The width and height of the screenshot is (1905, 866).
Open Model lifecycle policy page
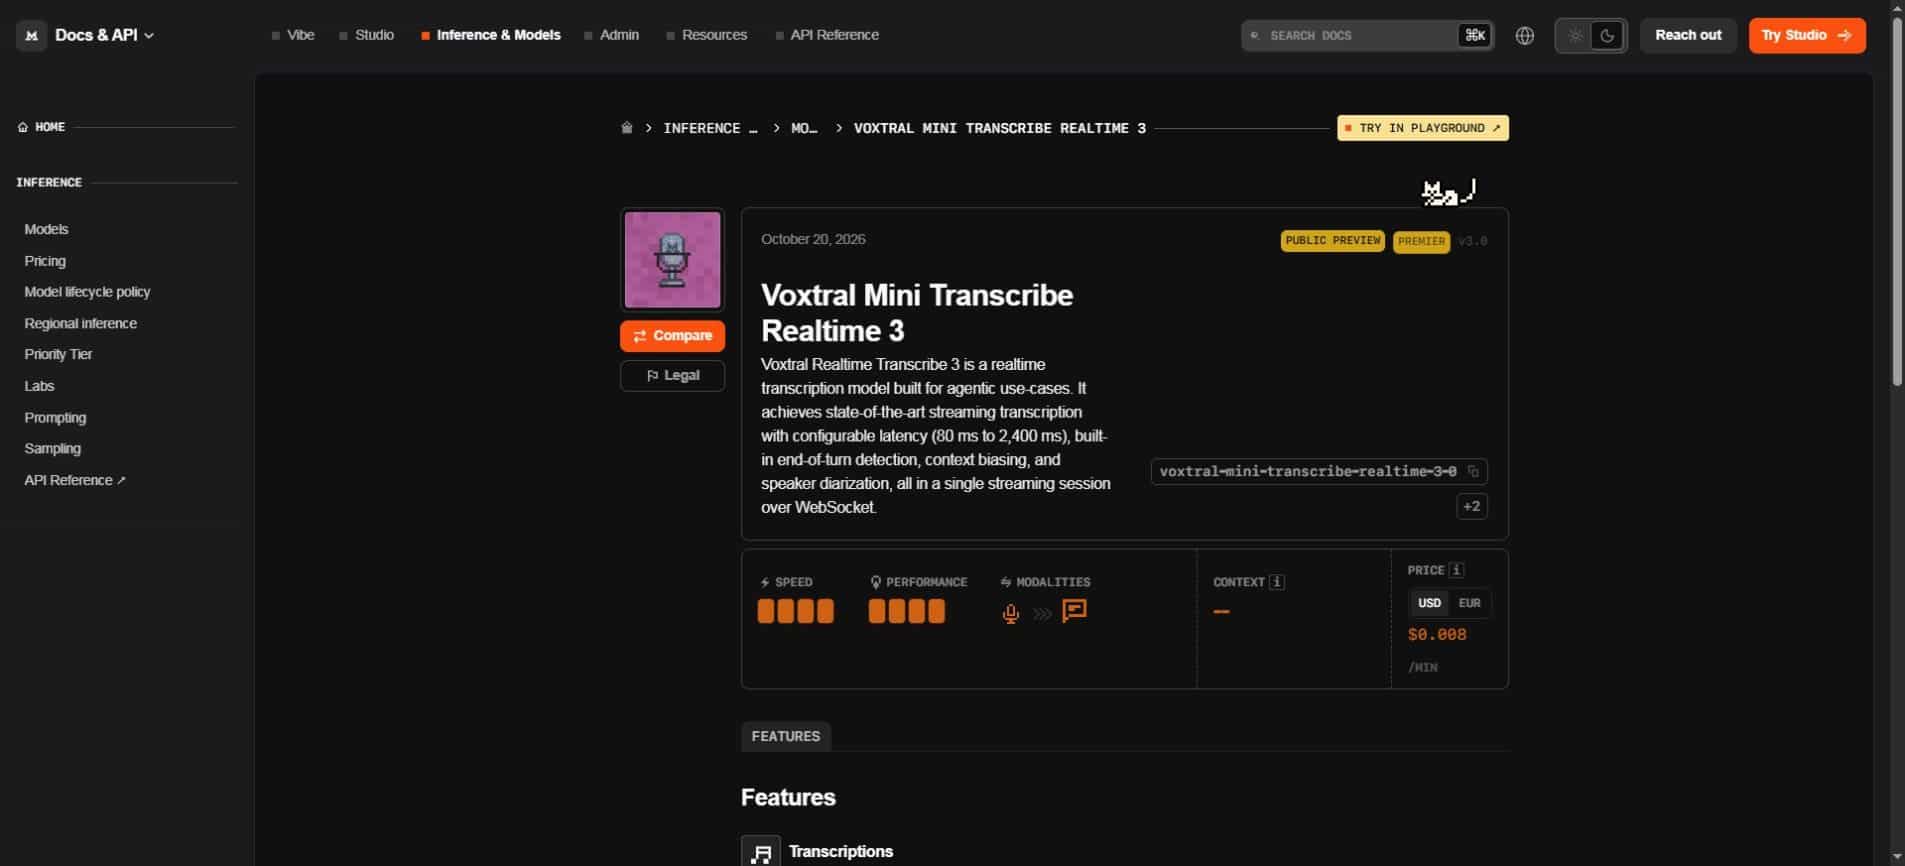87,292
